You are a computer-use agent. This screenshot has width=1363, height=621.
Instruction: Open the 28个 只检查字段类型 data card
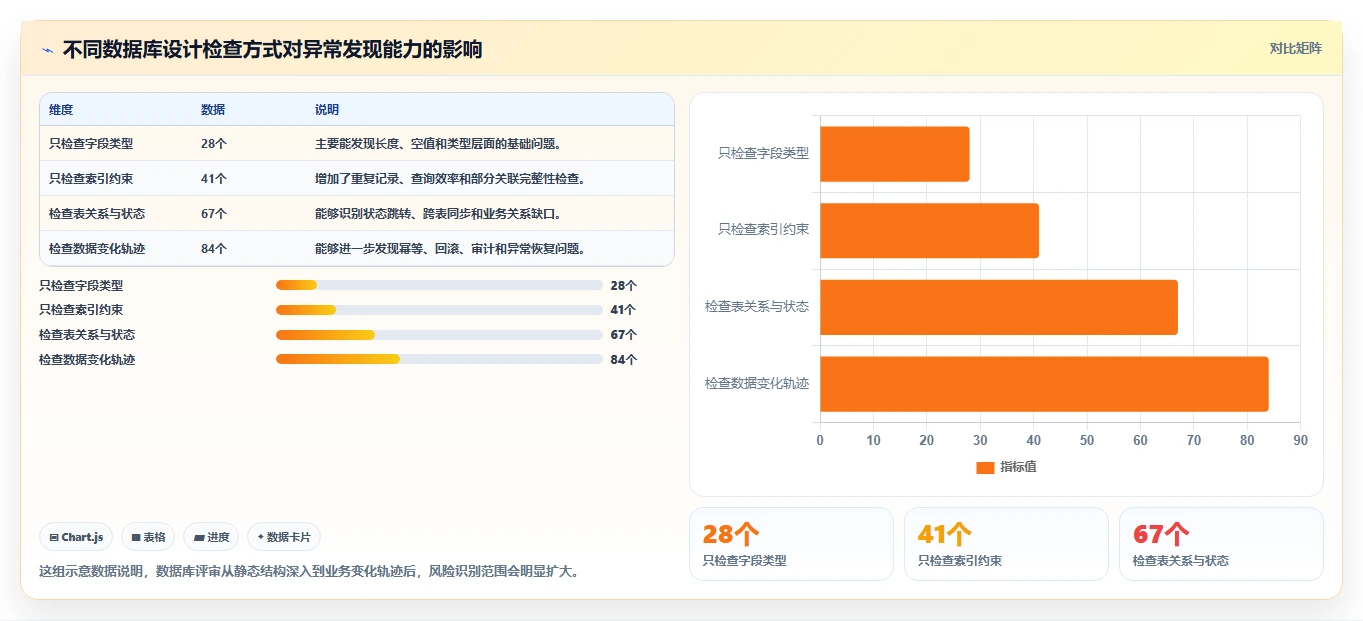point(791,544)
